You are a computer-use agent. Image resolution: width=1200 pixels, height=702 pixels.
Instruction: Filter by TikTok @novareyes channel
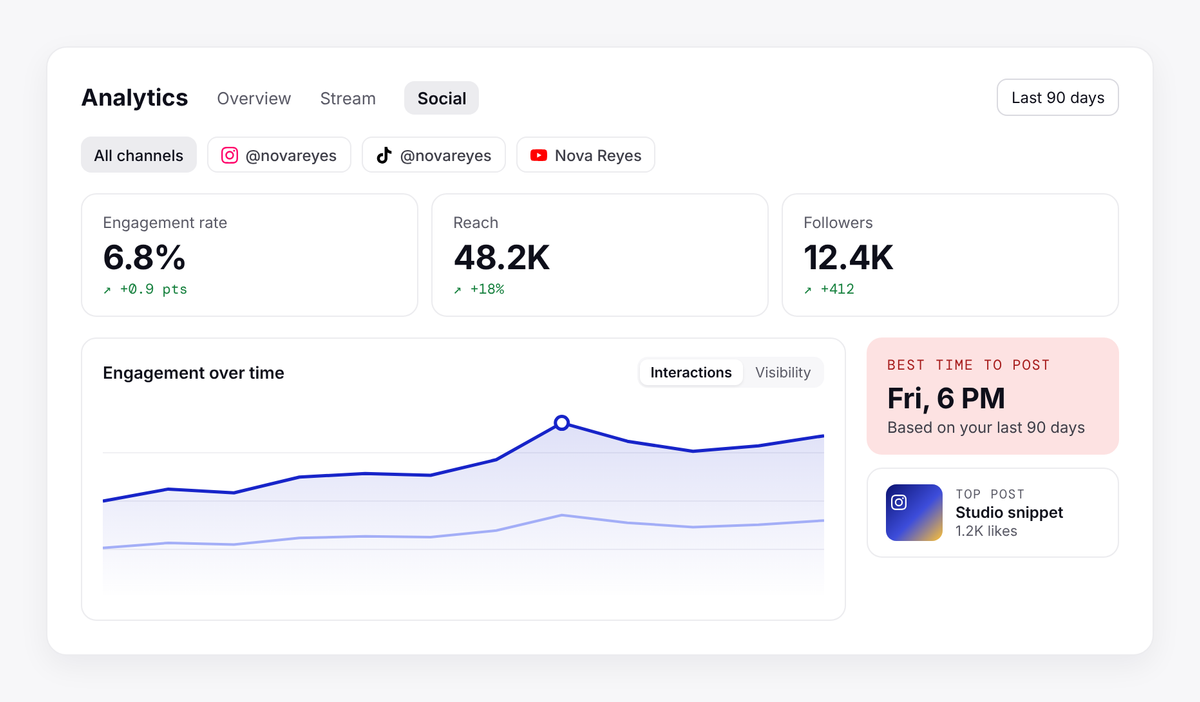[434, 155]
